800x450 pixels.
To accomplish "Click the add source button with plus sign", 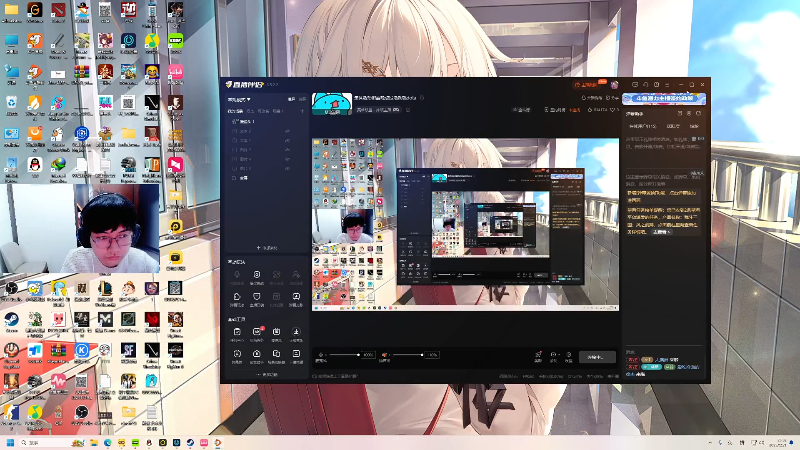I will coord(267,248).
